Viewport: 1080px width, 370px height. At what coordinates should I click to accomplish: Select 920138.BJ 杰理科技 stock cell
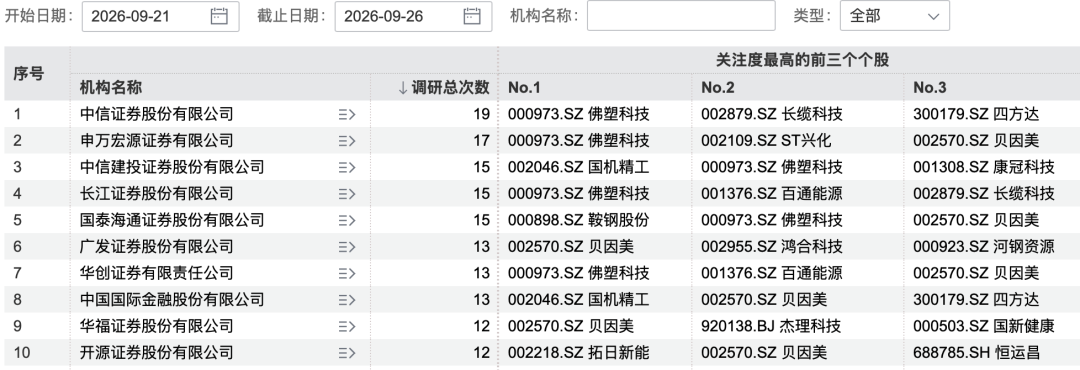[771, 327]
